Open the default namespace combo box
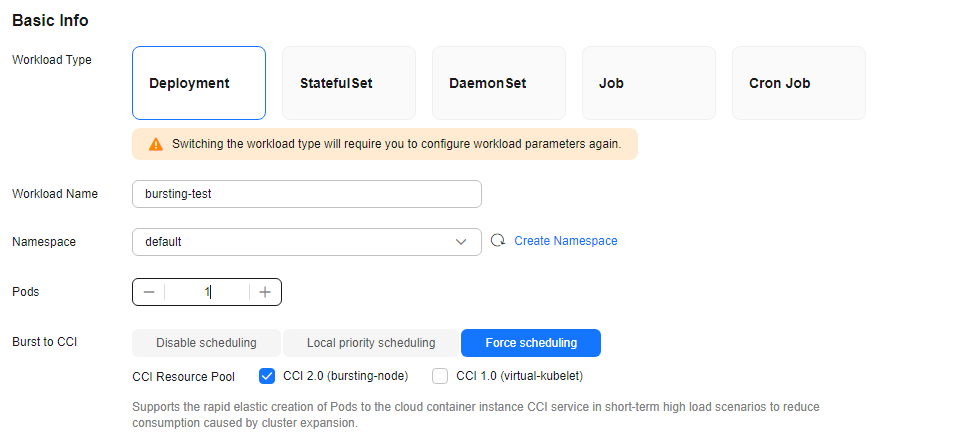 [x=307, y=242]
